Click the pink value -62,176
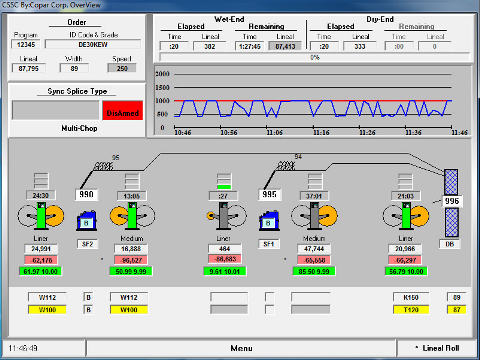This screenshot has height=360, width=480. coord(41,260)
